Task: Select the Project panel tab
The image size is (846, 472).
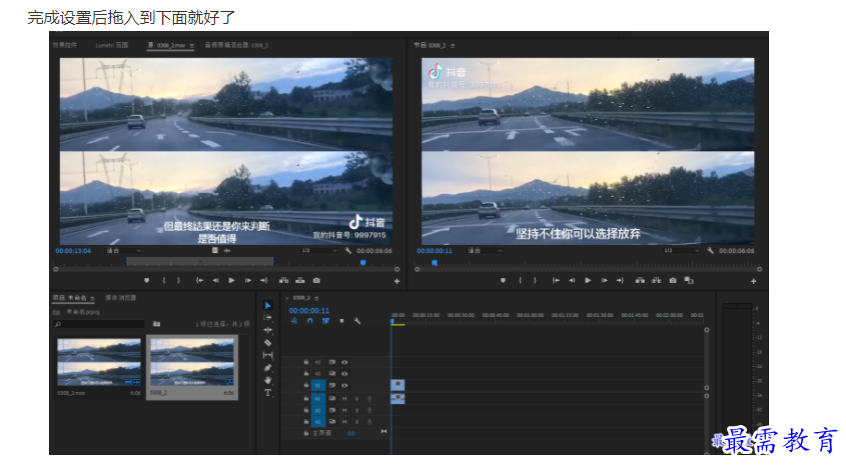Action: [70, 298]
